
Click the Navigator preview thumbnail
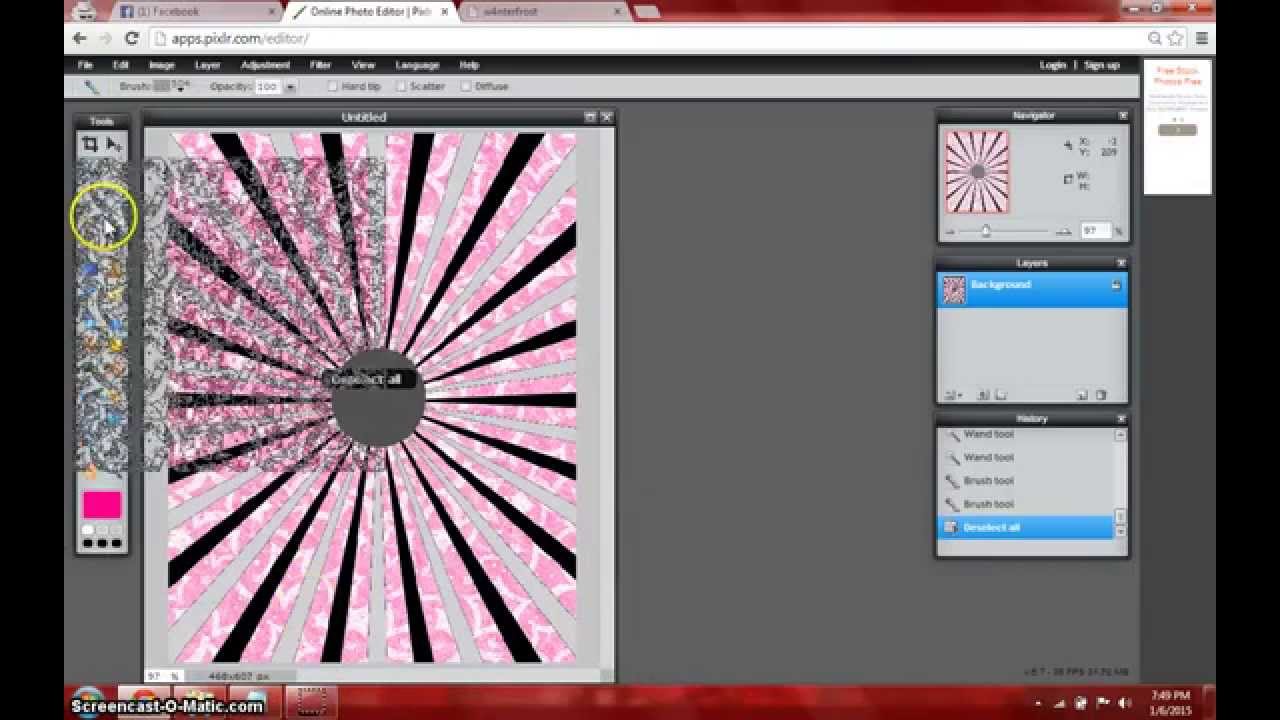(977, 172)
